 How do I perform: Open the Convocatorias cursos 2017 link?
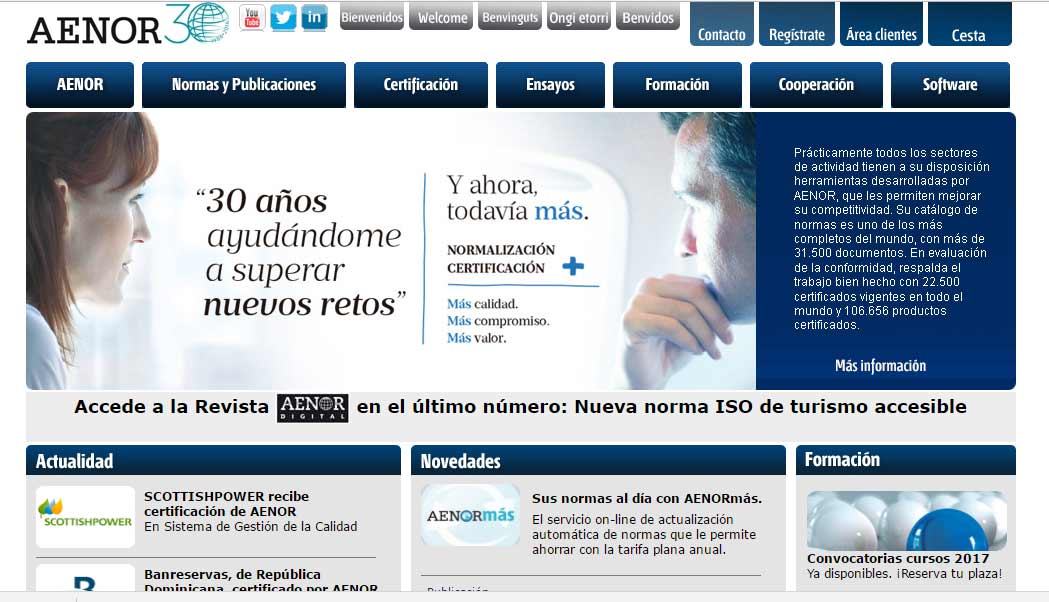(898, 559)
